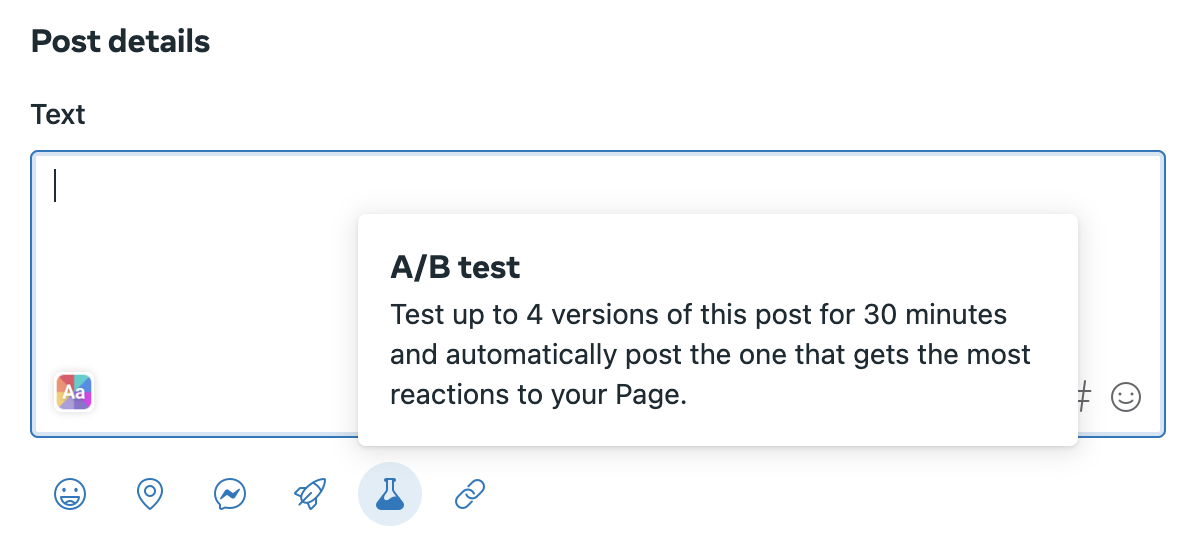Choose the pin-shaped icon in the bottom row

(150, 495)
